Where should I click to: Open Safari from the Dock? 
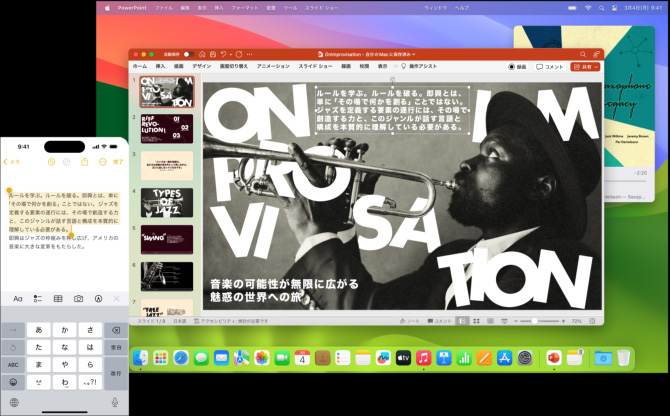click(x=181, y=358)
